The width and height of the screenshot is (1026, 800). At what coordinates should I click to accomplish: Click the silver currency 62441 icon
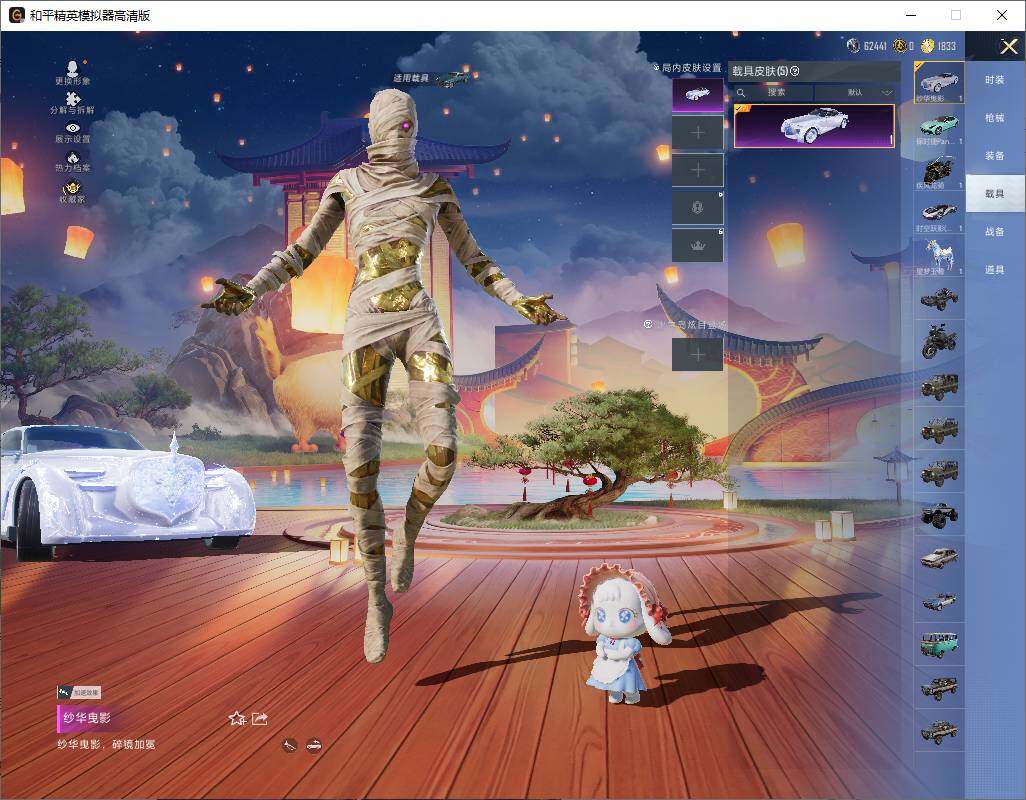coord(853,45)
